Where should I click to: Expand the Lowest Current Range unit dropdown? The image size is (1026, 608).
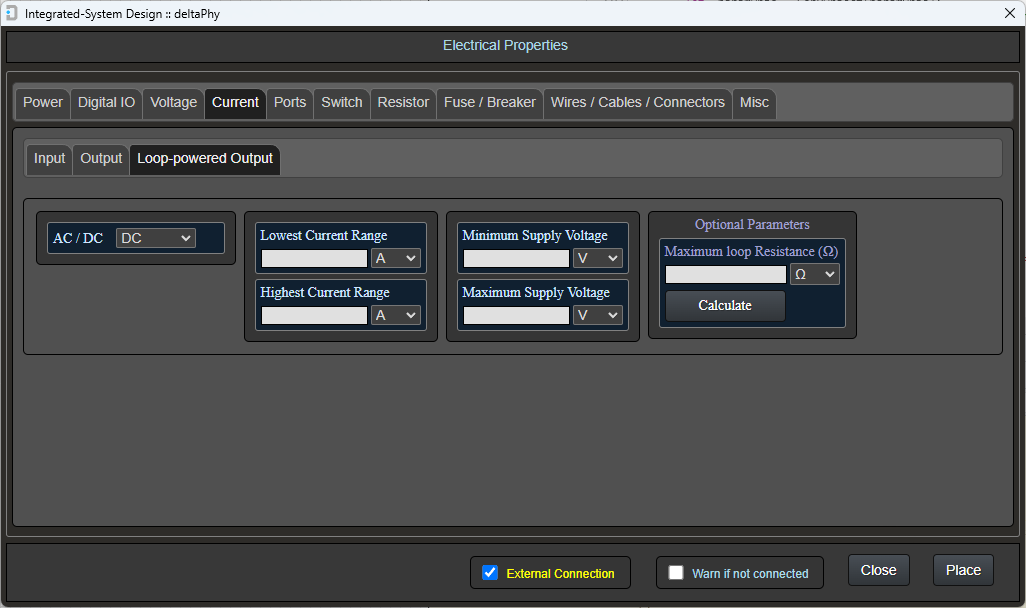click(396, 258)
